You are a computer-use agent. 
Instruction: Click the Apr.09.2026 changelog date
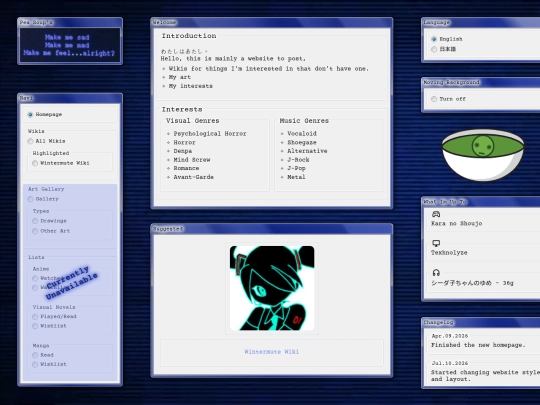pos(449,336)
